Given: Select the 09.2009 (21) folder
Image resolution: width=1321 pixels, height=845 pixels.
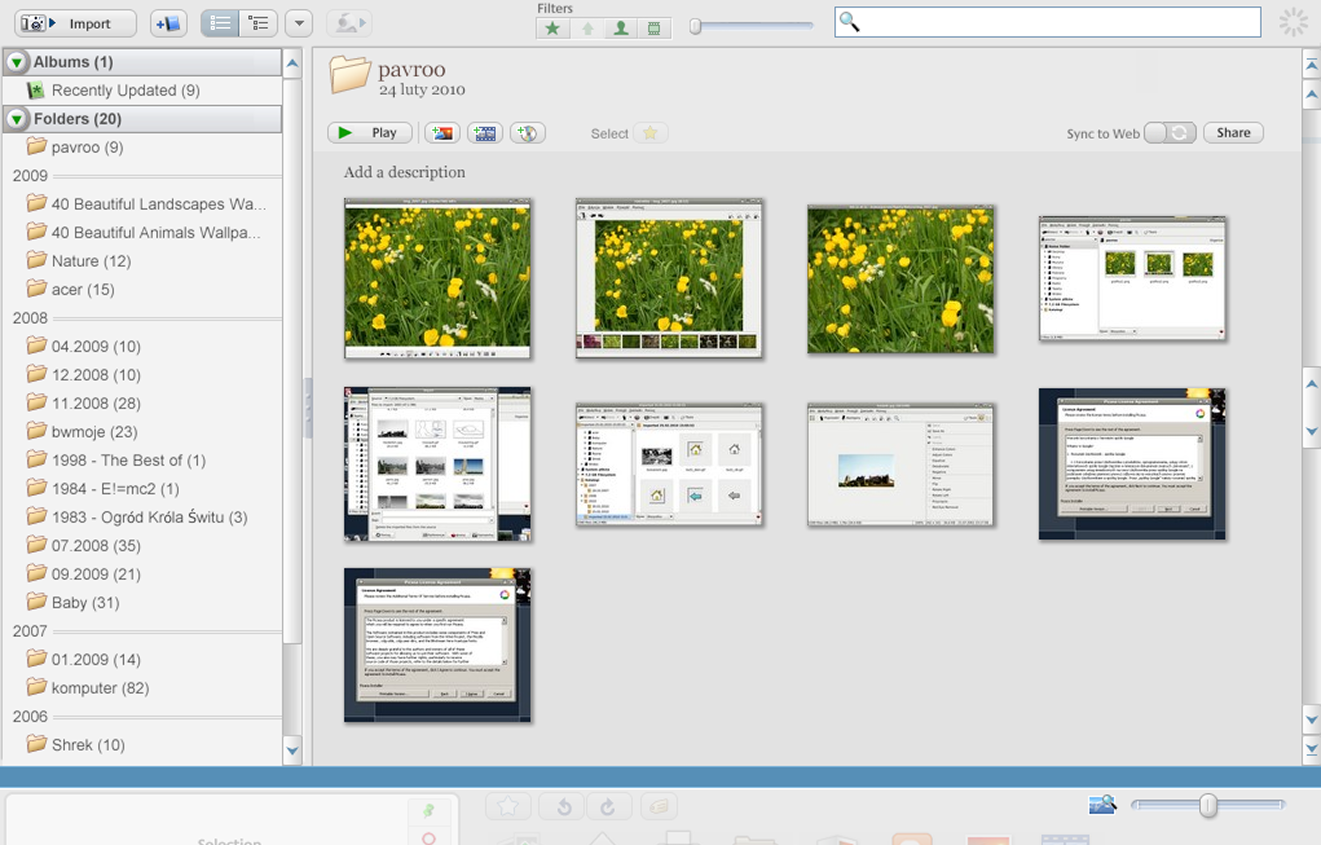Looking at the screenshot, I should tap(96, 574).
